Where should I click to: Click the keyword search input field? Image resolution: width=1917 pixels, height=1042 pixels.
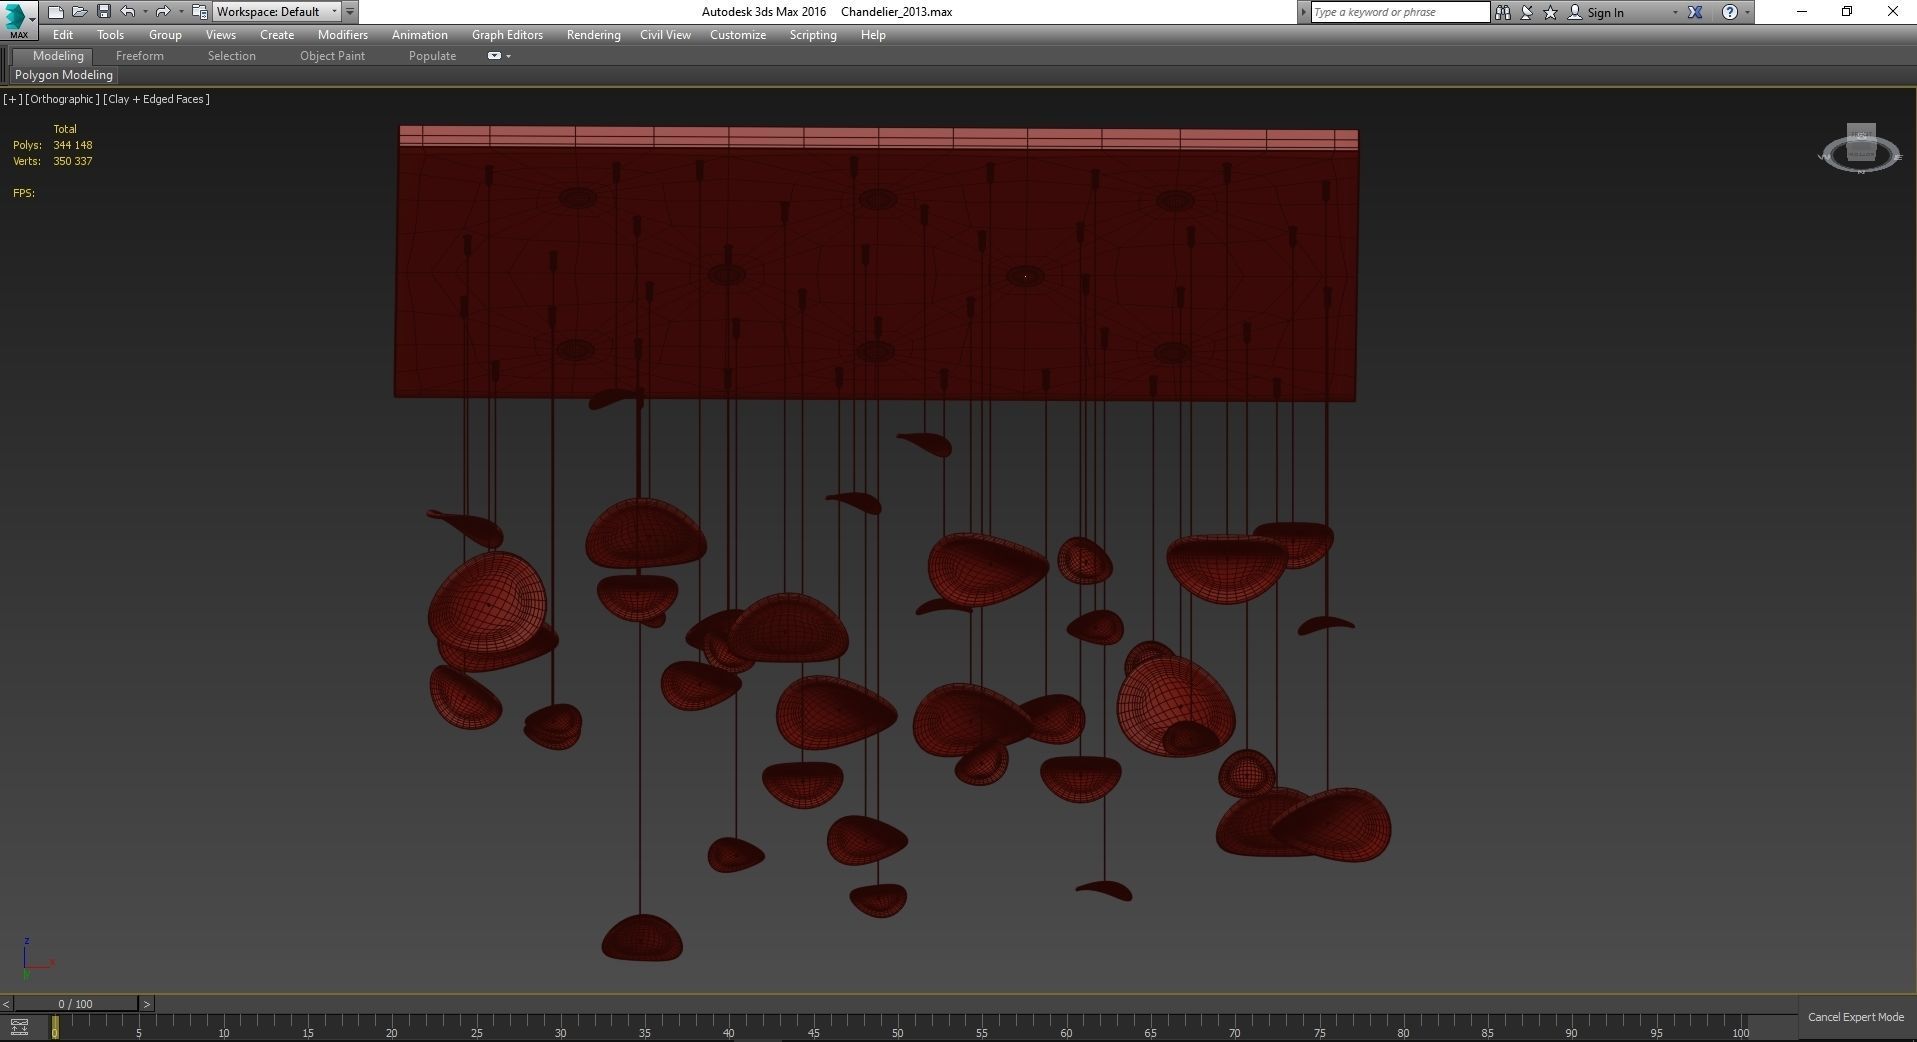click(1399, 12)
